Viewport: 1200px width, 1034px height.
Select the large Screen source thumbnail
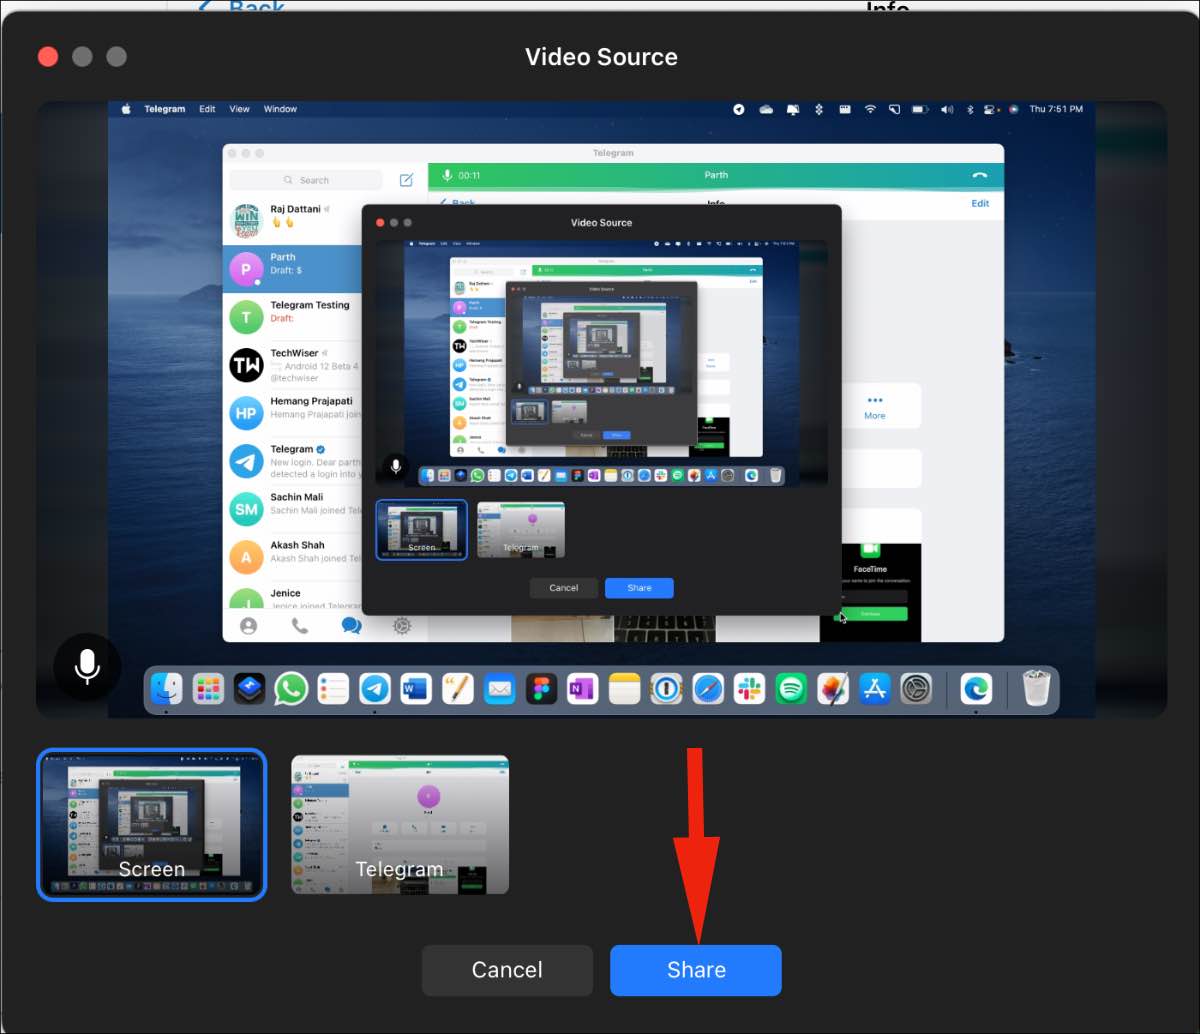152,824
